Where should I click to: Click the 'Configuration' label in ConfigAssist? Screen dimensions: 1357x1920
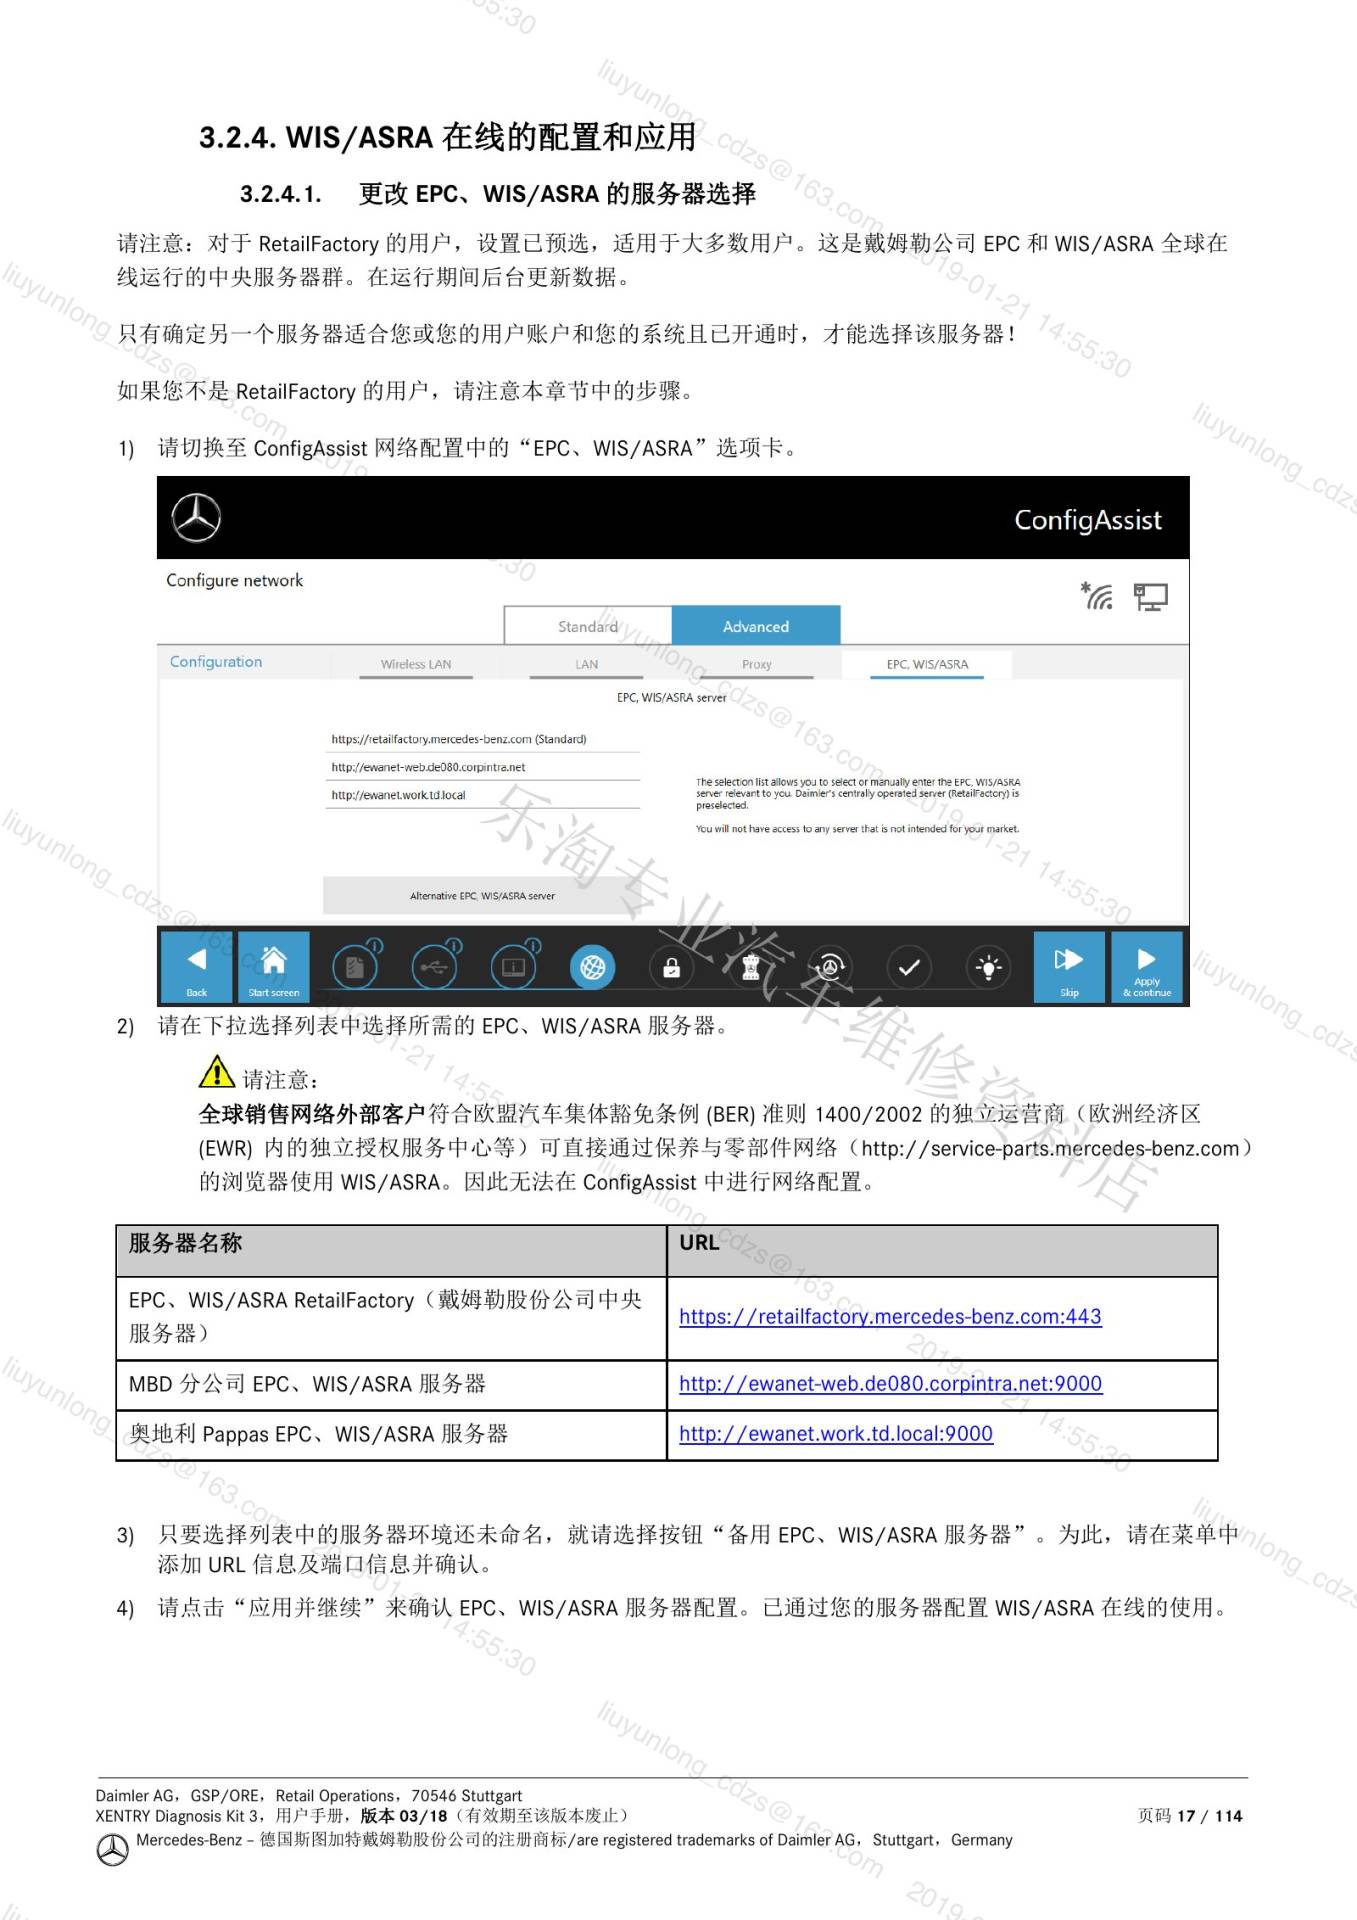point(216,662)
